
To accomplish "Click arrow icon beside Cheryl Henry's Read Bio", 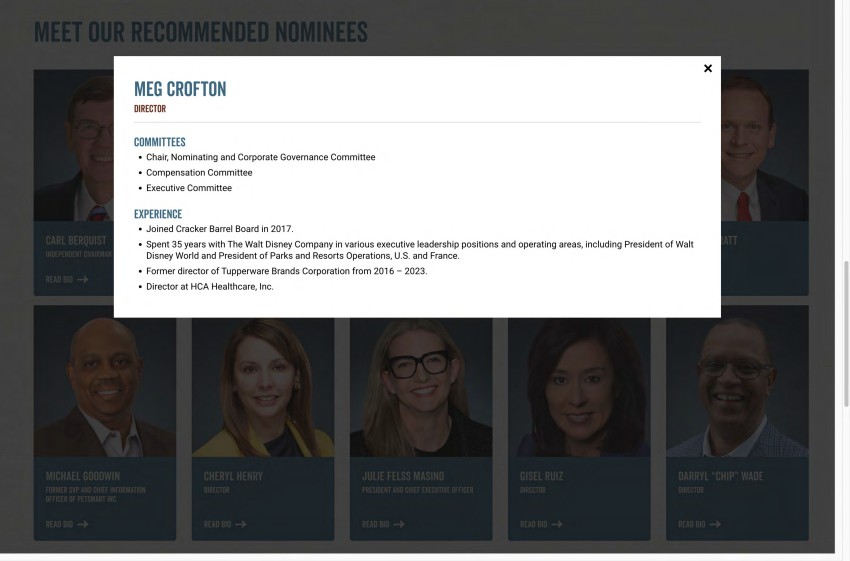I will click(x=241, y=524).
